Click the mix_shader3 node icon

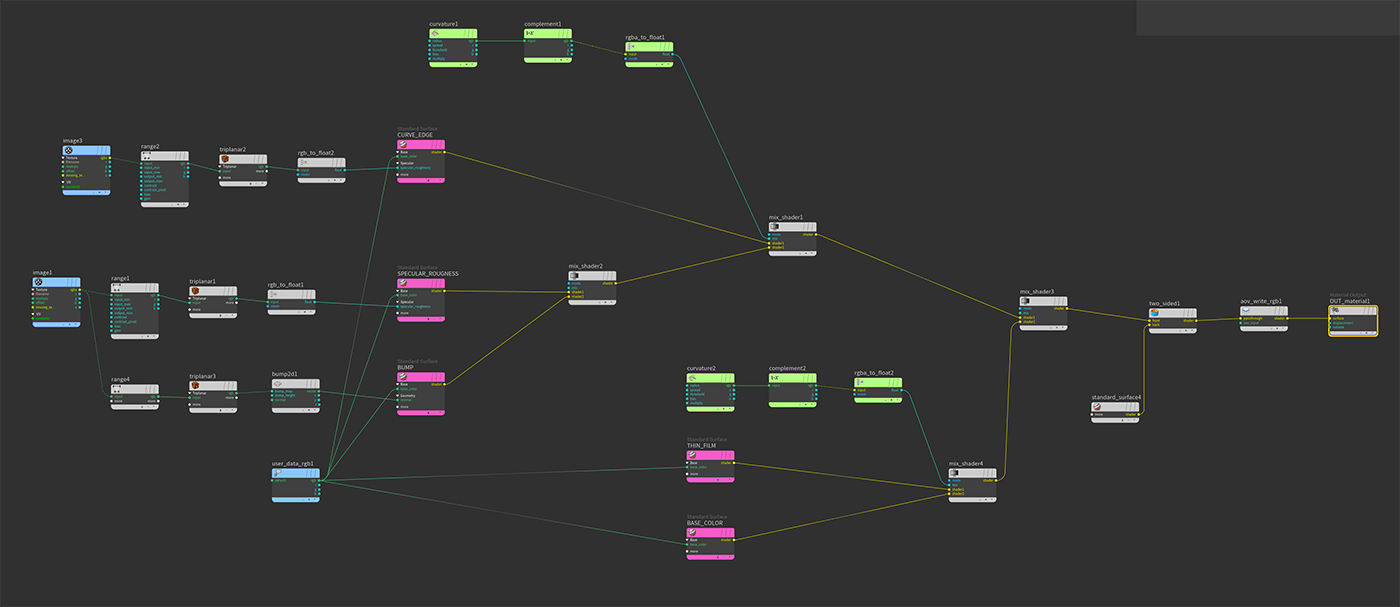1026,301
